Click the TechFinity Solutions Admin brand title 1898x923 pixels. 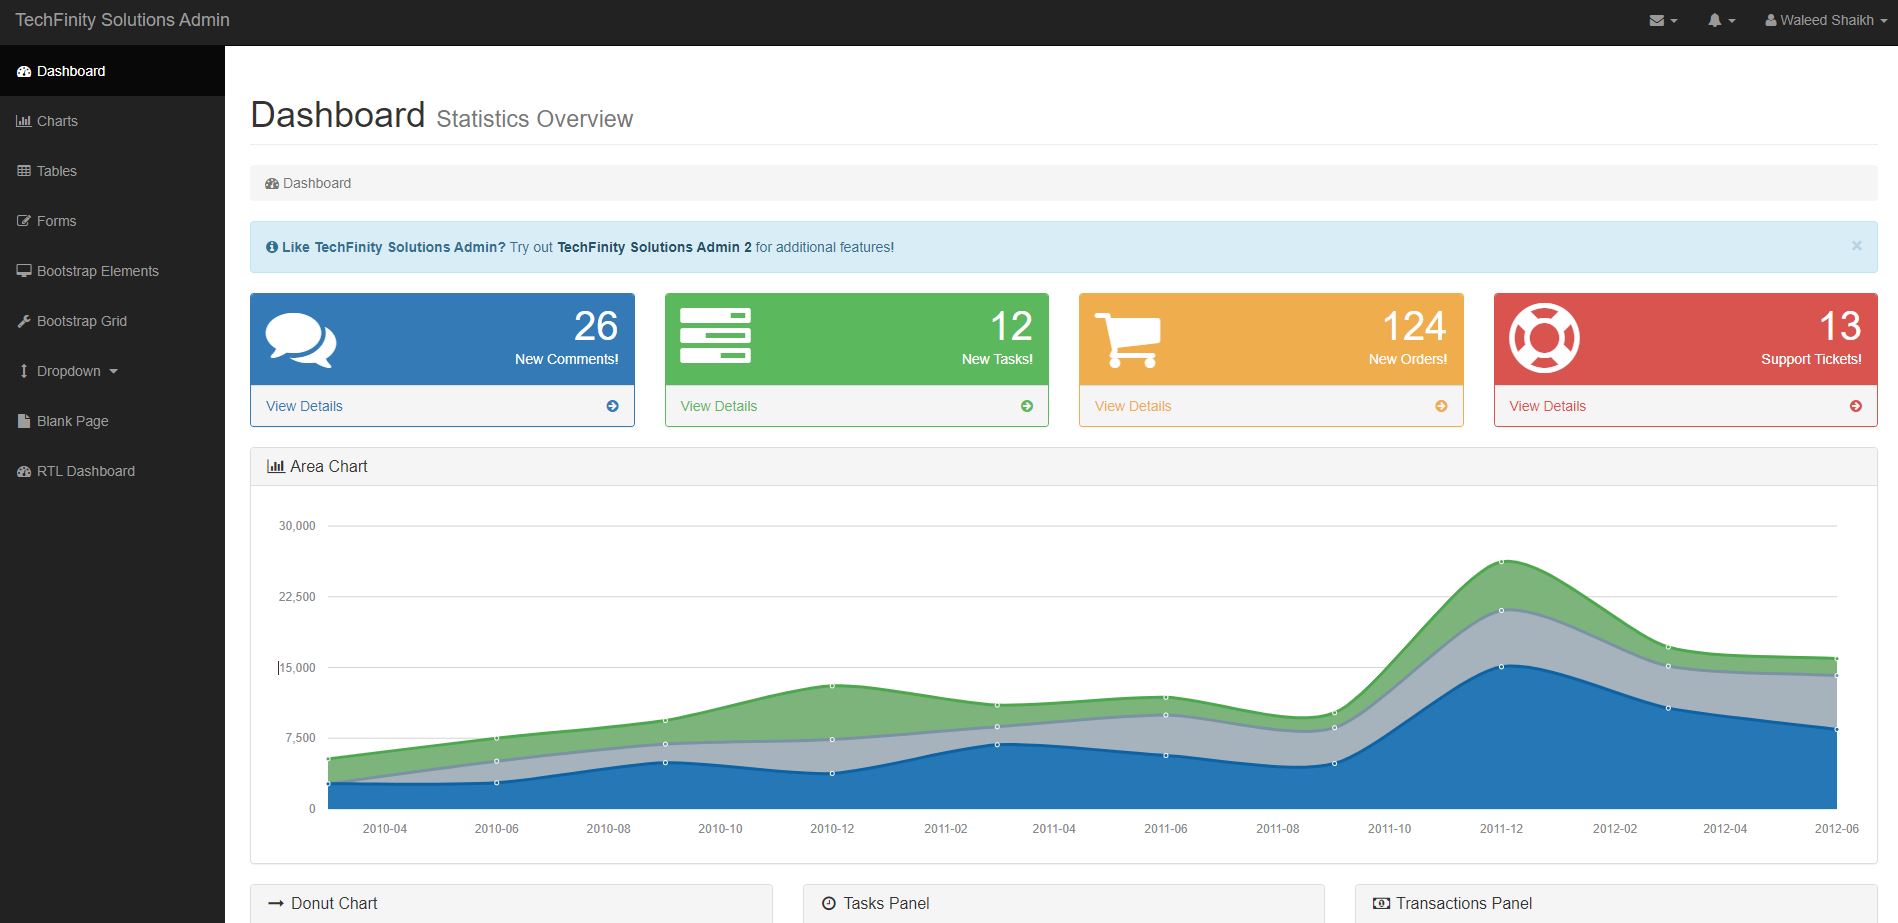(122, 20)
